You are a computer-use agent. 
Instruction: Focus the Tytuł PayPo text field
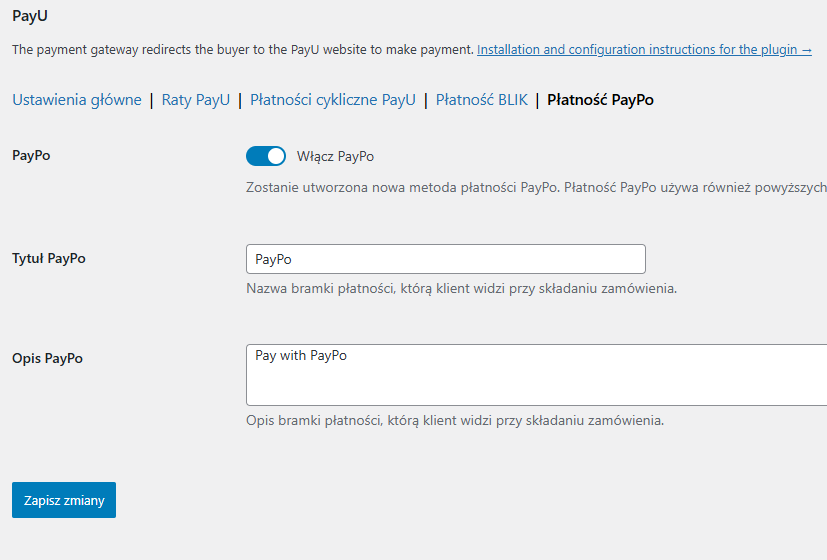(445, 259)
